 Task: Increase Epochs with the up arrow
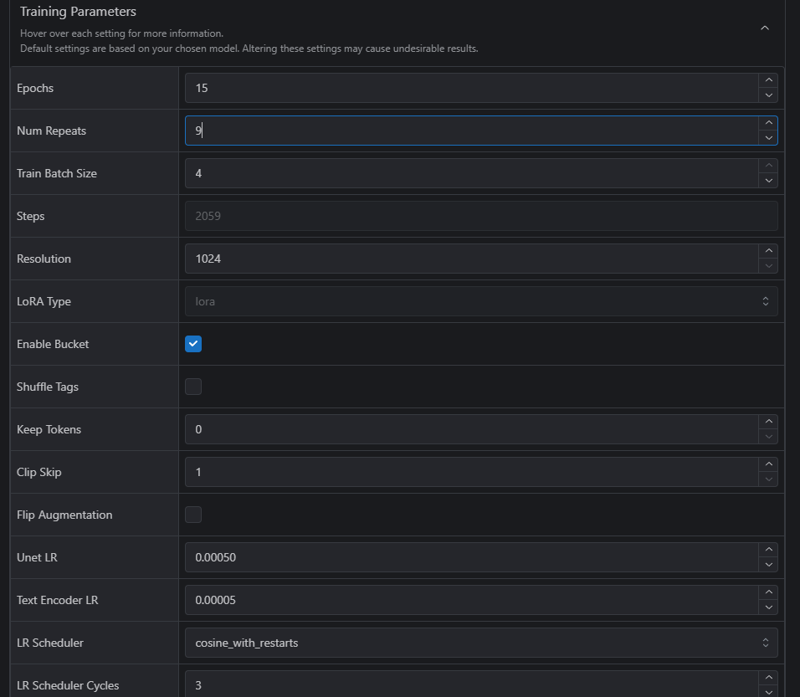pyautogui.click(x=768, y=80)
